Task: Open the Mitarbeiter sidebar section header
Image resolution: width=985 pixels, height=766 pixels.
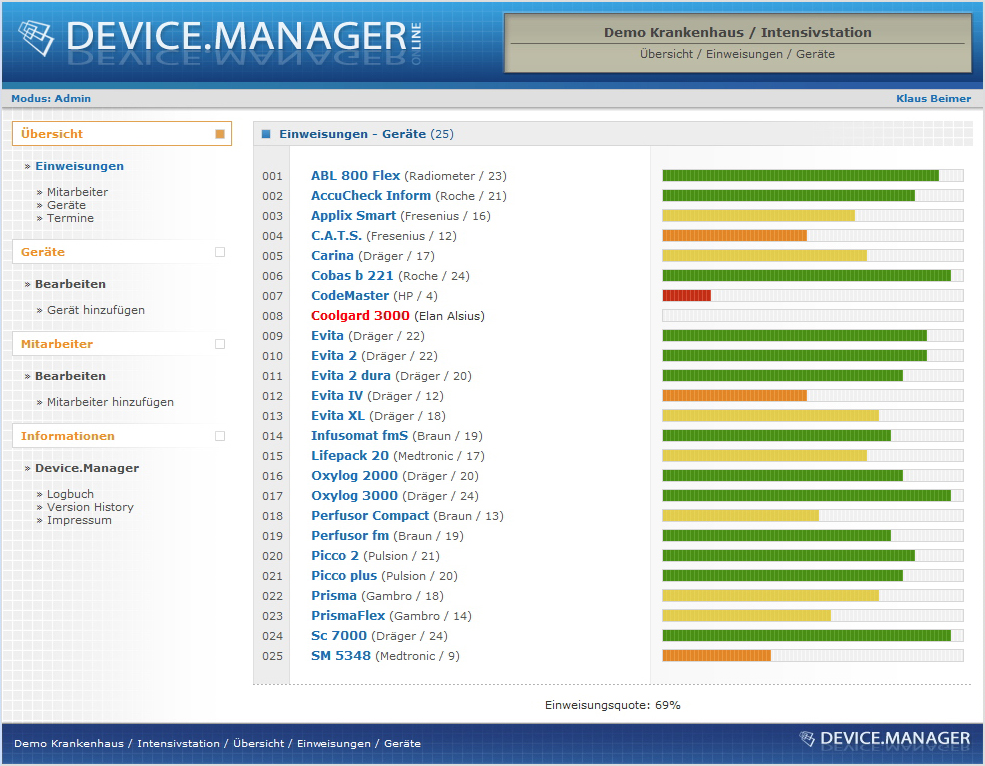Action: click(122, 344)
